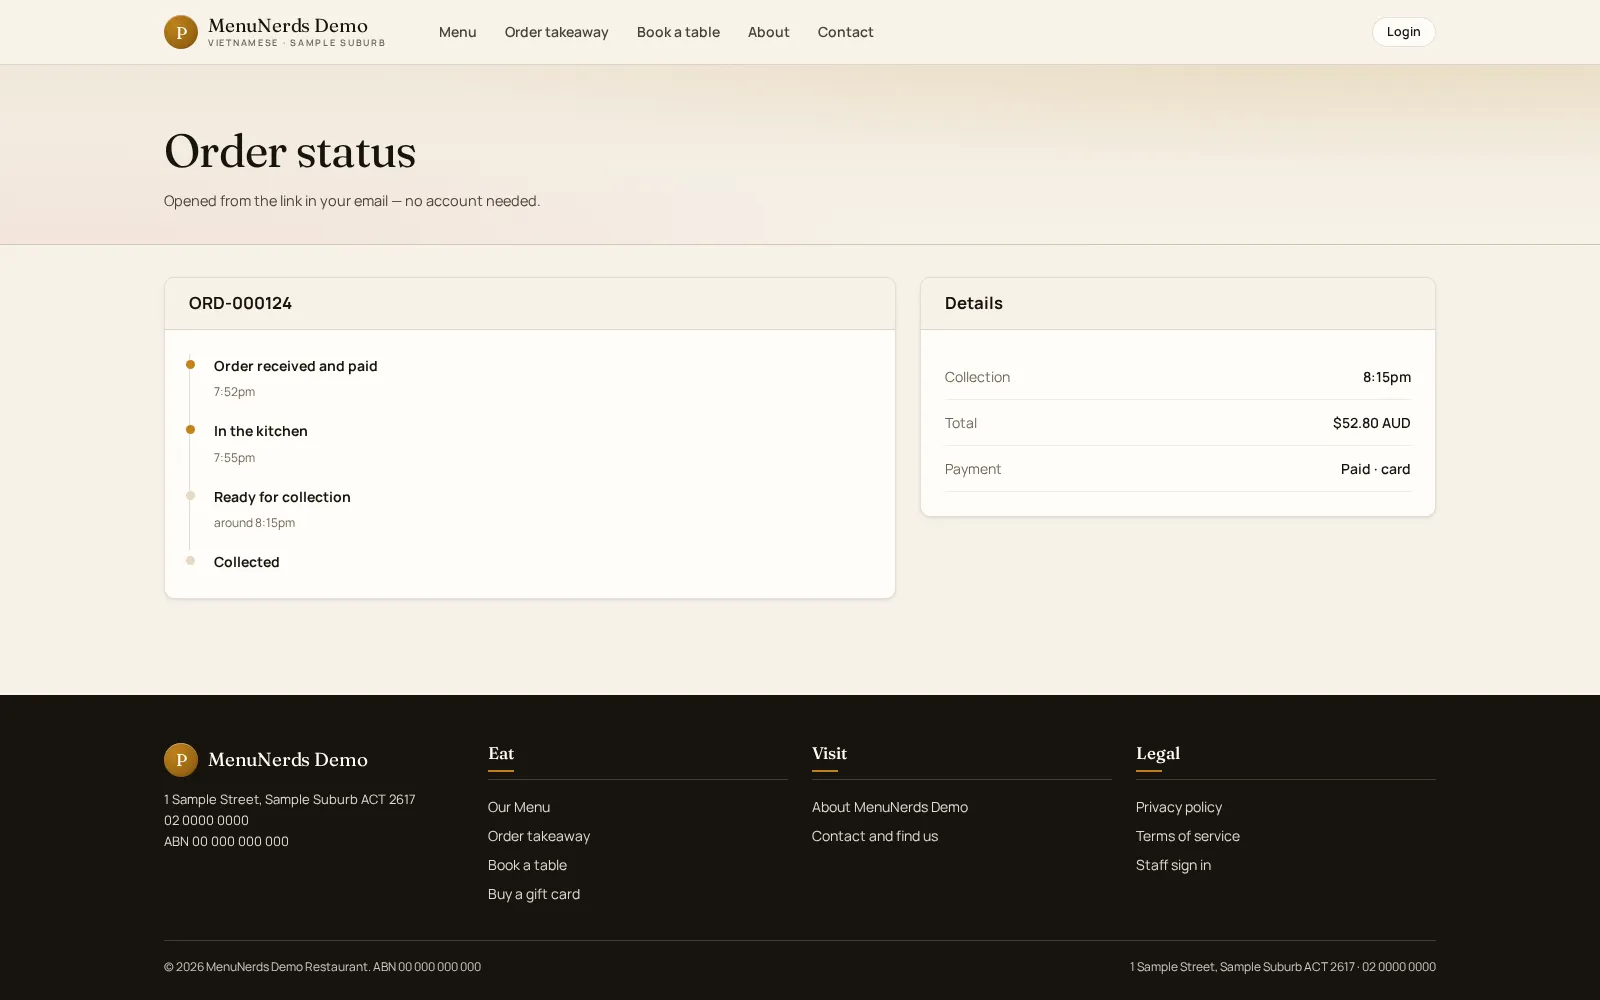Viewport: 1600px width, 1000px height.
Task: Click the footer phone number under address
Action: (x=206, y=820)
